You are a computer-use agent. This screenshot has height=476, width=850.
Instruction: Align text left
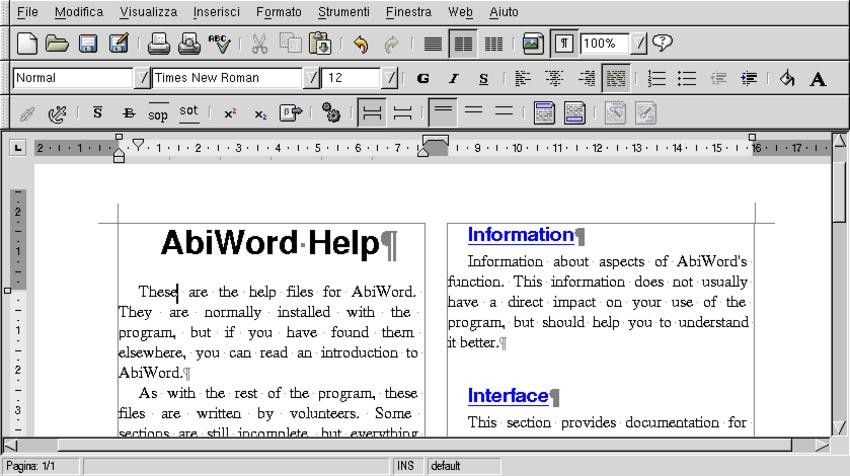coord(523,79)
